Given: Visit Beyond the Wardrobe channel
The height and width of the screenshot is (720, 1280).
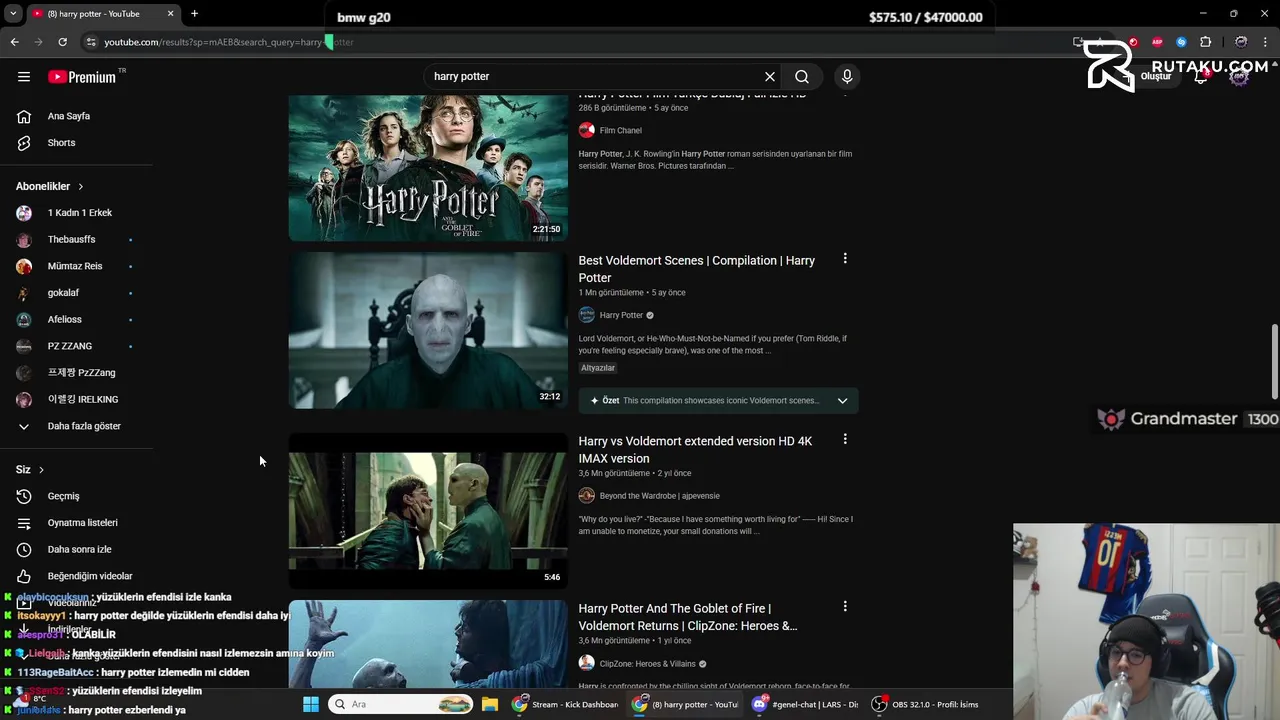Looking at the screenshot, I should coord(659,496).
